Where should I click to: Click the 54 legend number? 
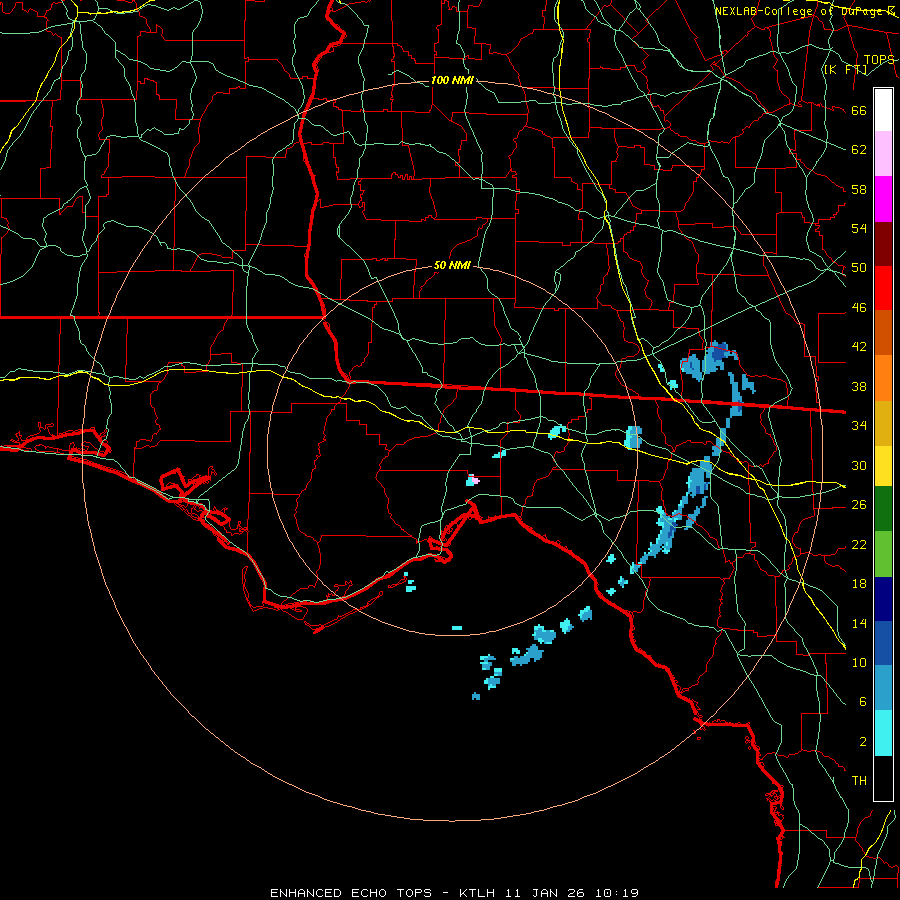point(859,228)
